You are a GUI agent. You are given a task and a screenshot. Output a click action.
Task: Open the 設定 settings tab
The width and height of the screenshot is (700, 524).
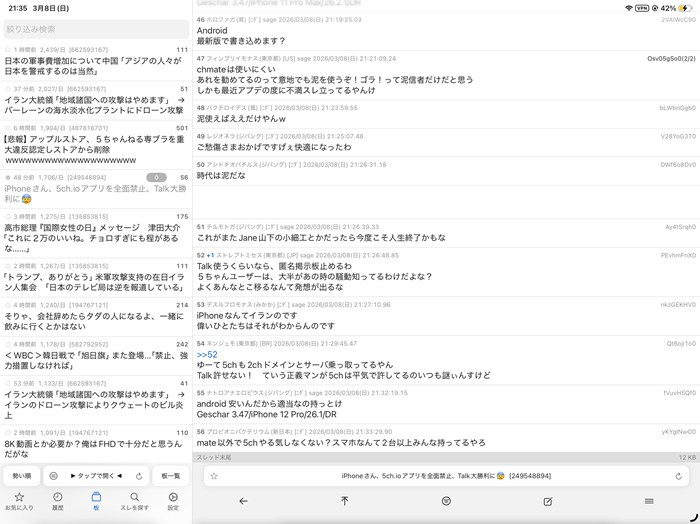[x=173, y=501]
